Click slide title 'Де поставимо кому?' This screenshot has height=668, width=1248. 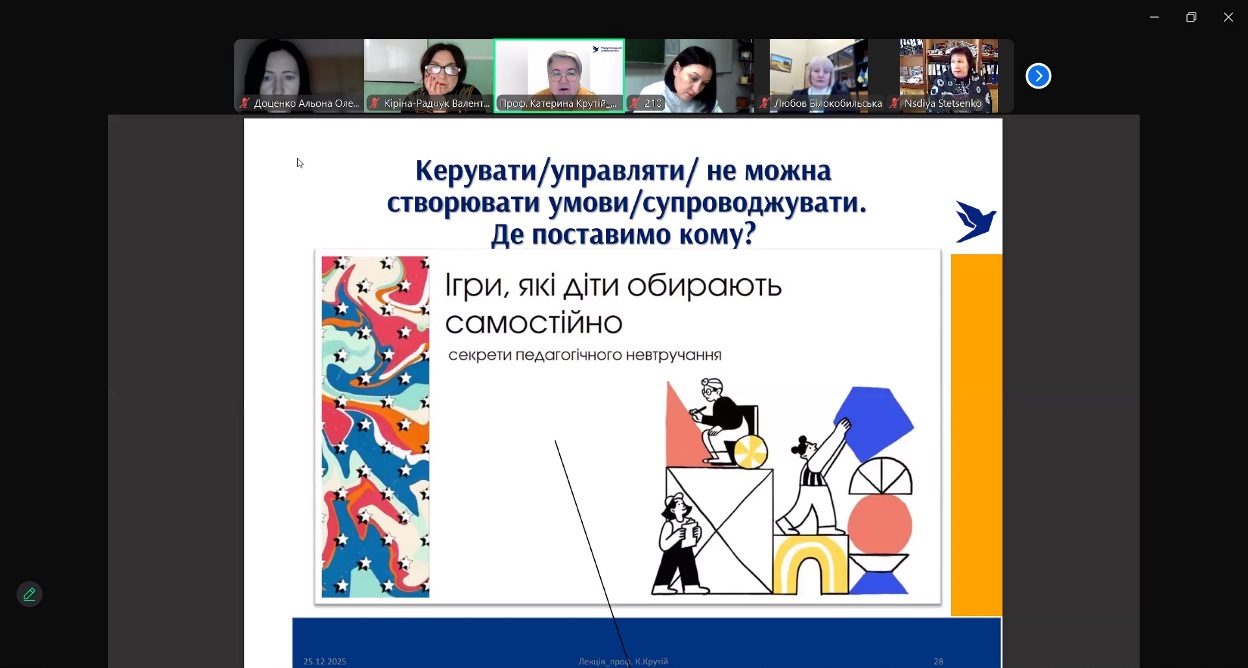coord(623,235)
